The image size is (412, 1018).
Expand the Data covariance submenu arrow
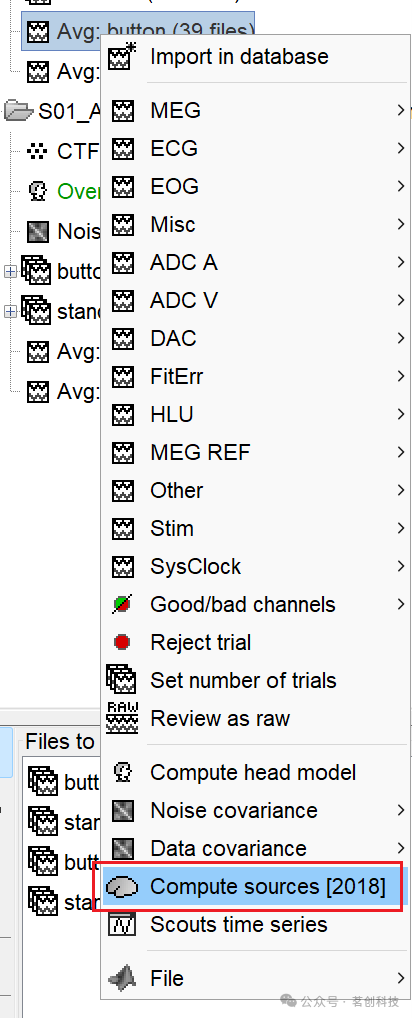tap(401, 848)
